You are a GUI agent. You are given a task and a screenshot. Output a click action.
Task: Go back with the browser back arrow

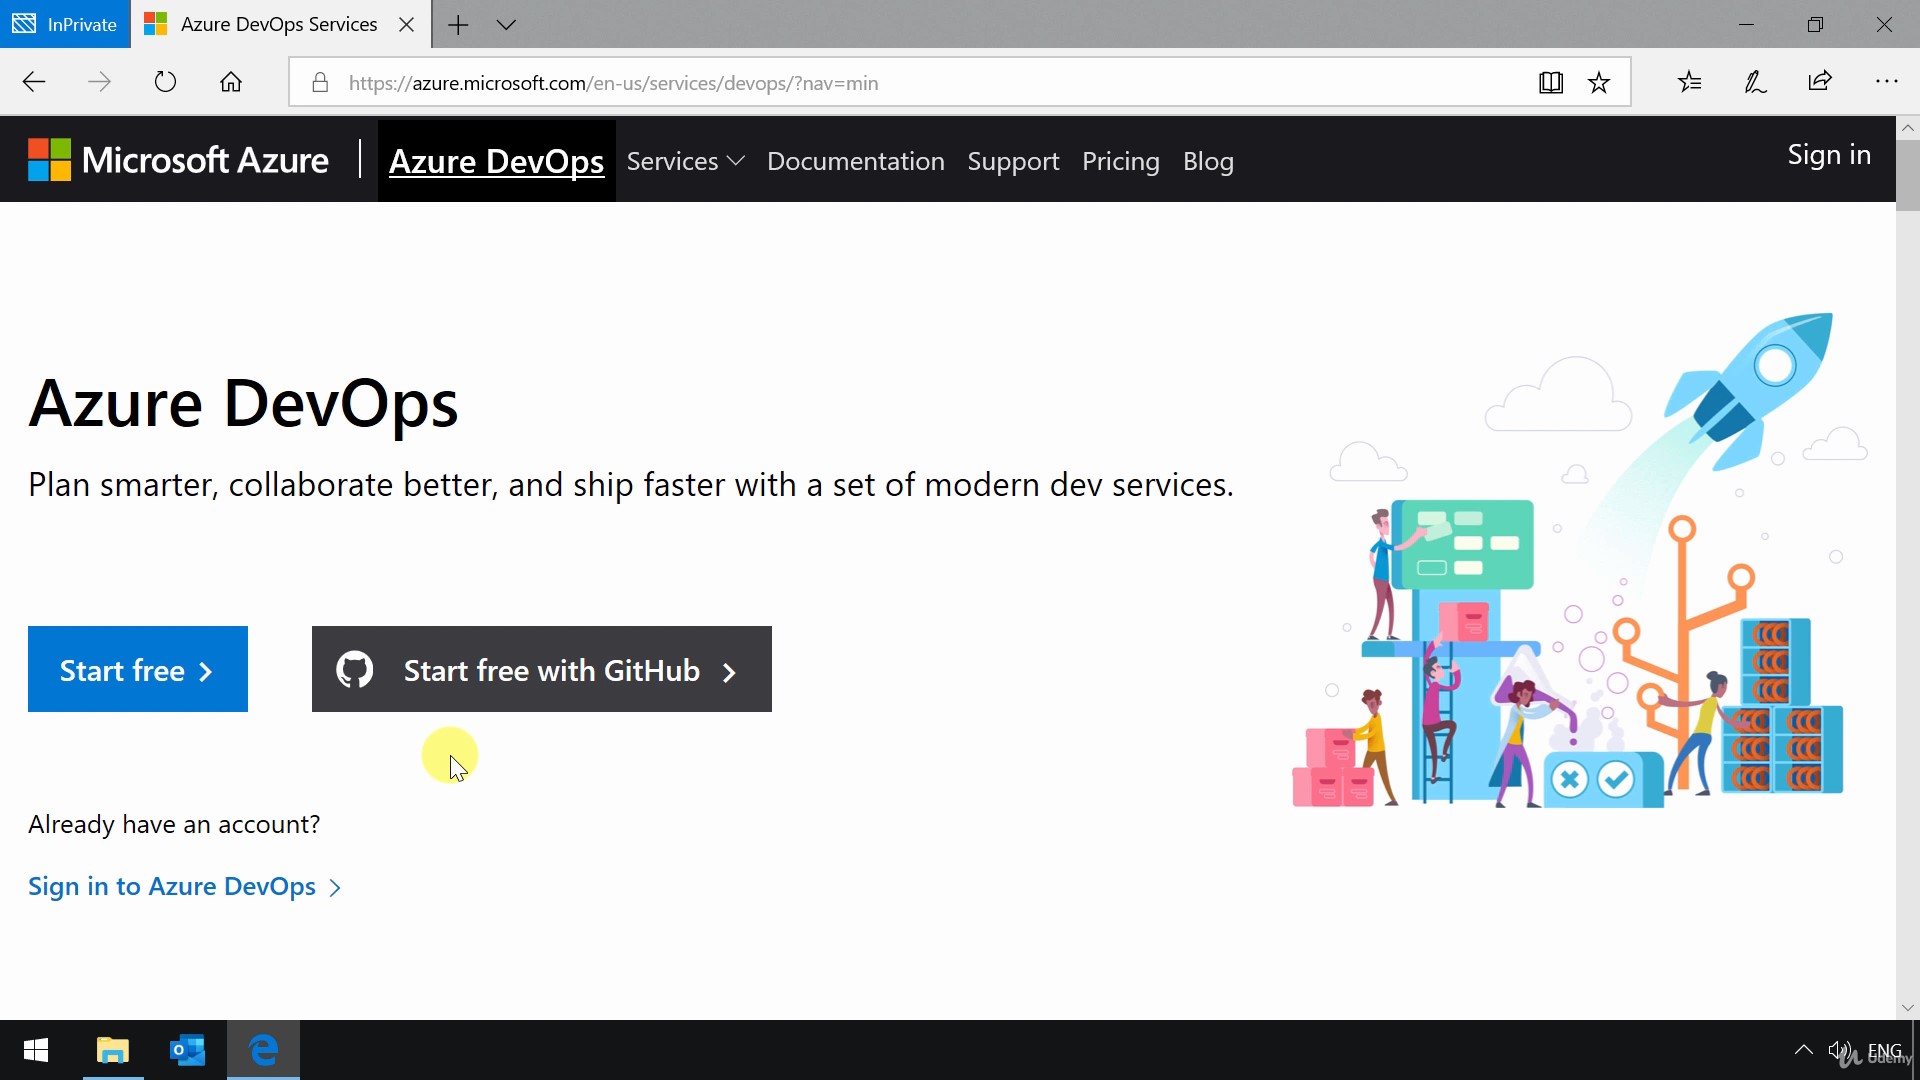(x=34, y=82)
